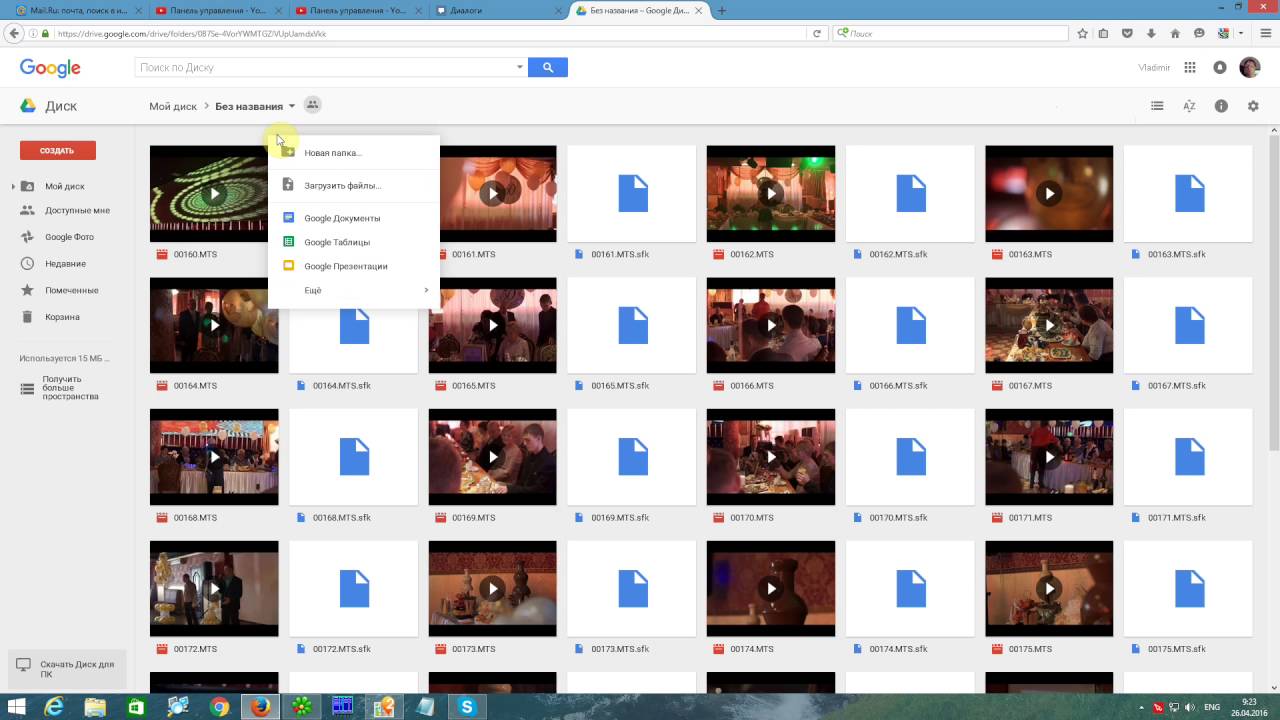Open Google Photos in sidebar

pos(69,237)
